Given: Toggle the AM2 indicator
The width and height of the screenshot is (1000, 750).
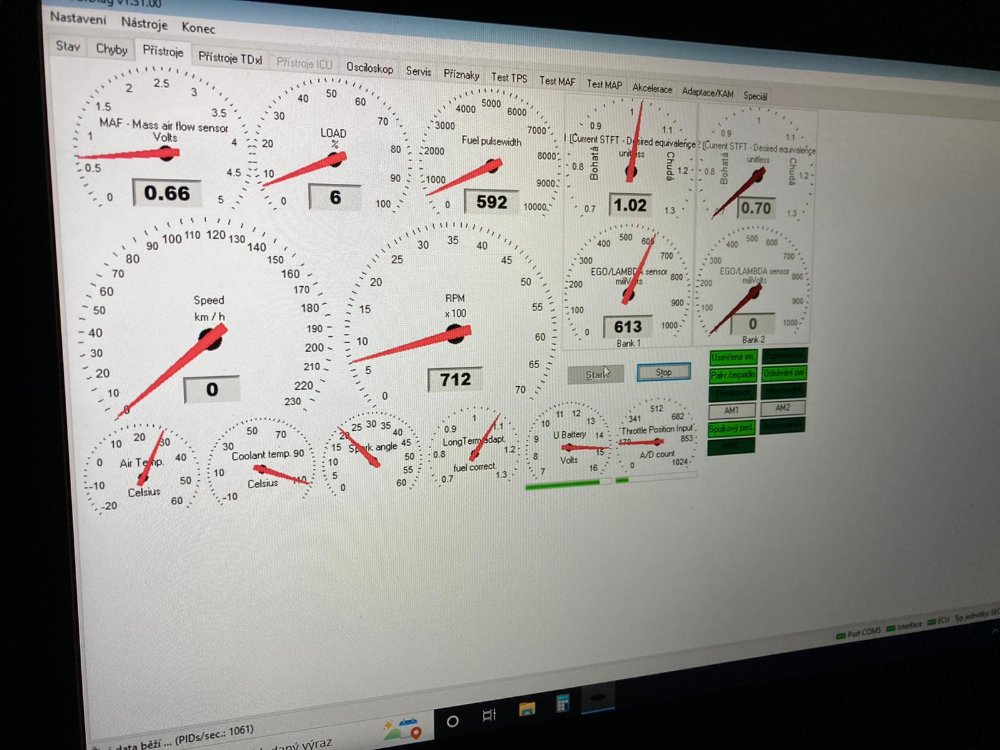Looking at the screenshot, I should [x=782, y=408].
